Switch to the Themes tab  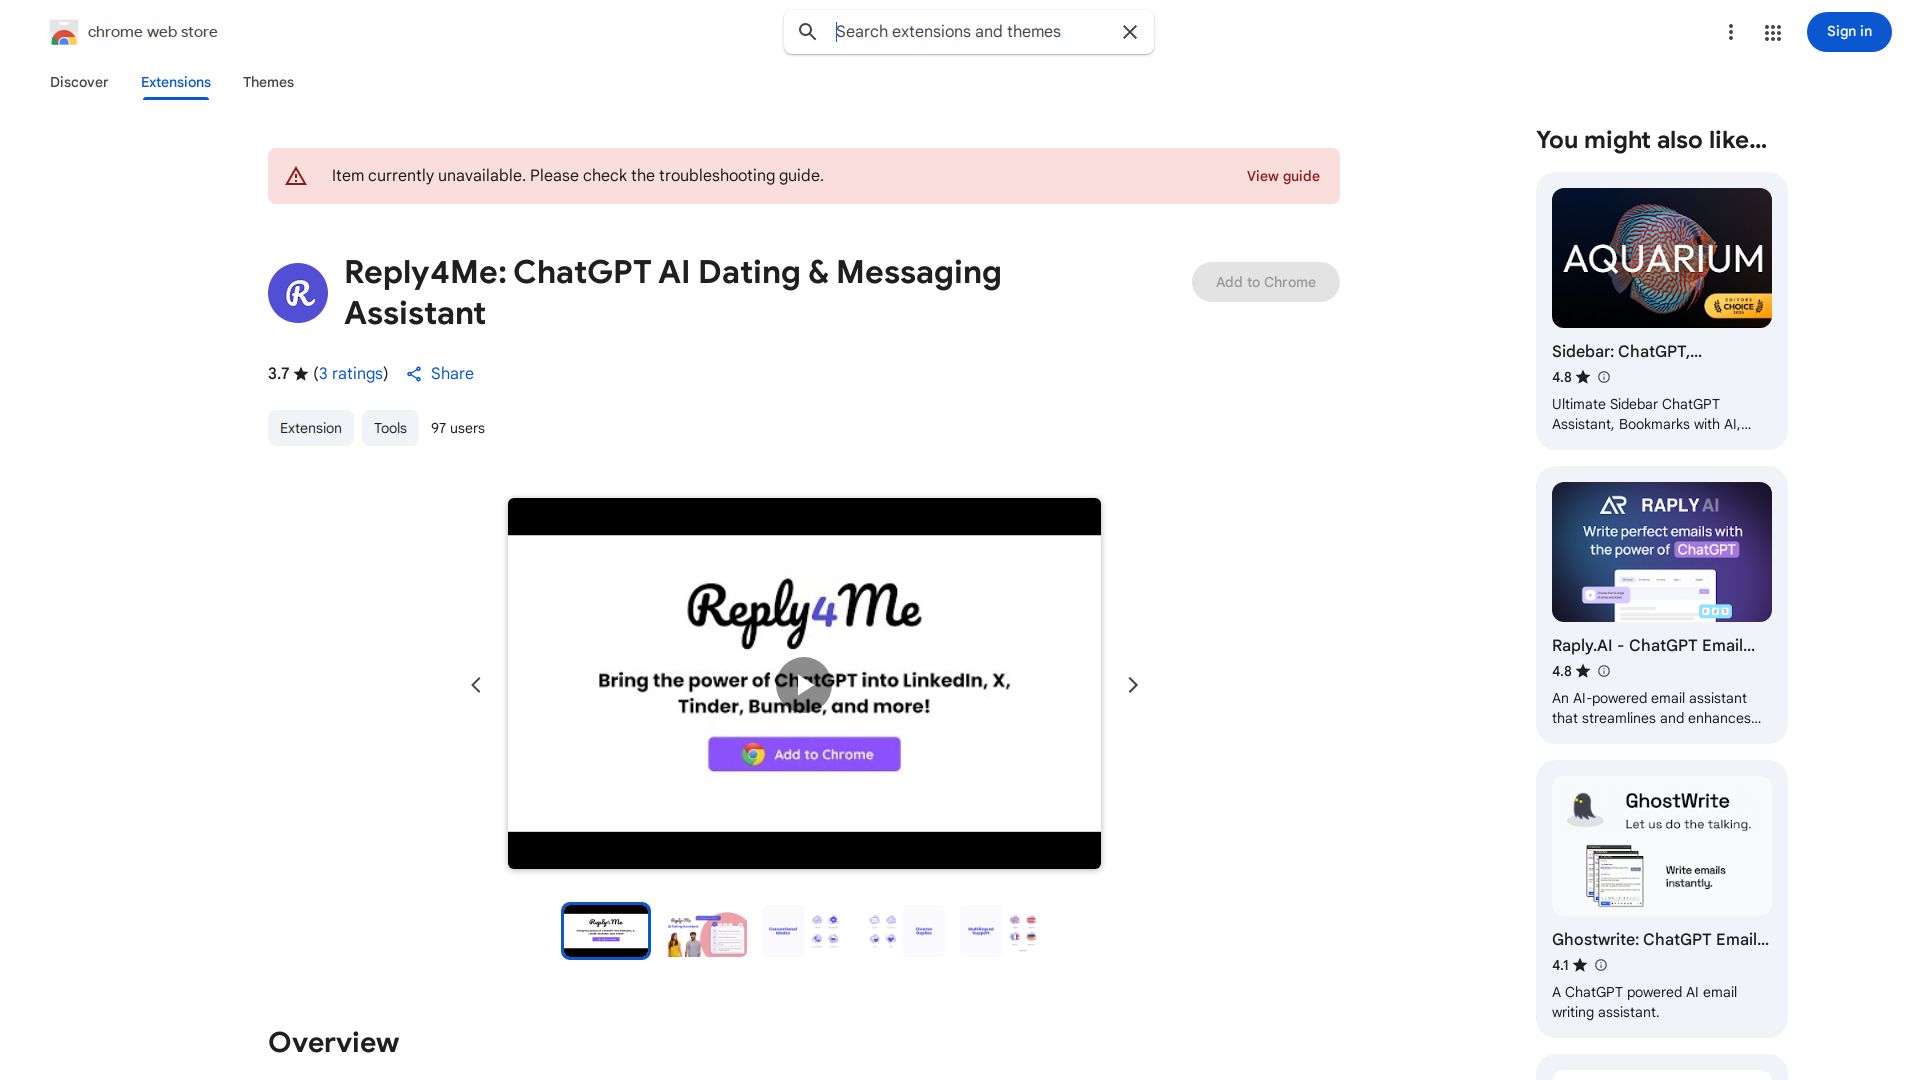[x=268, y=82]
